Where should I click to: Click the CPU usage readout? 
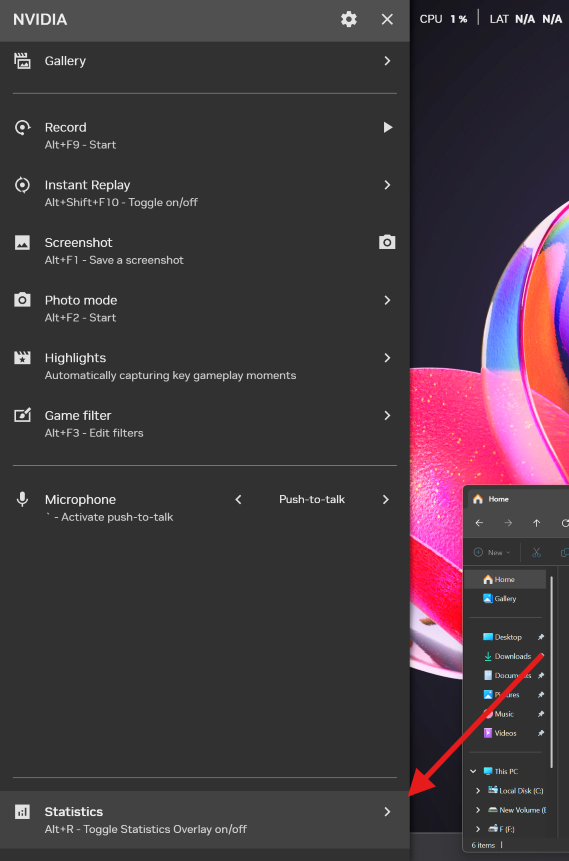click(443, 19)
